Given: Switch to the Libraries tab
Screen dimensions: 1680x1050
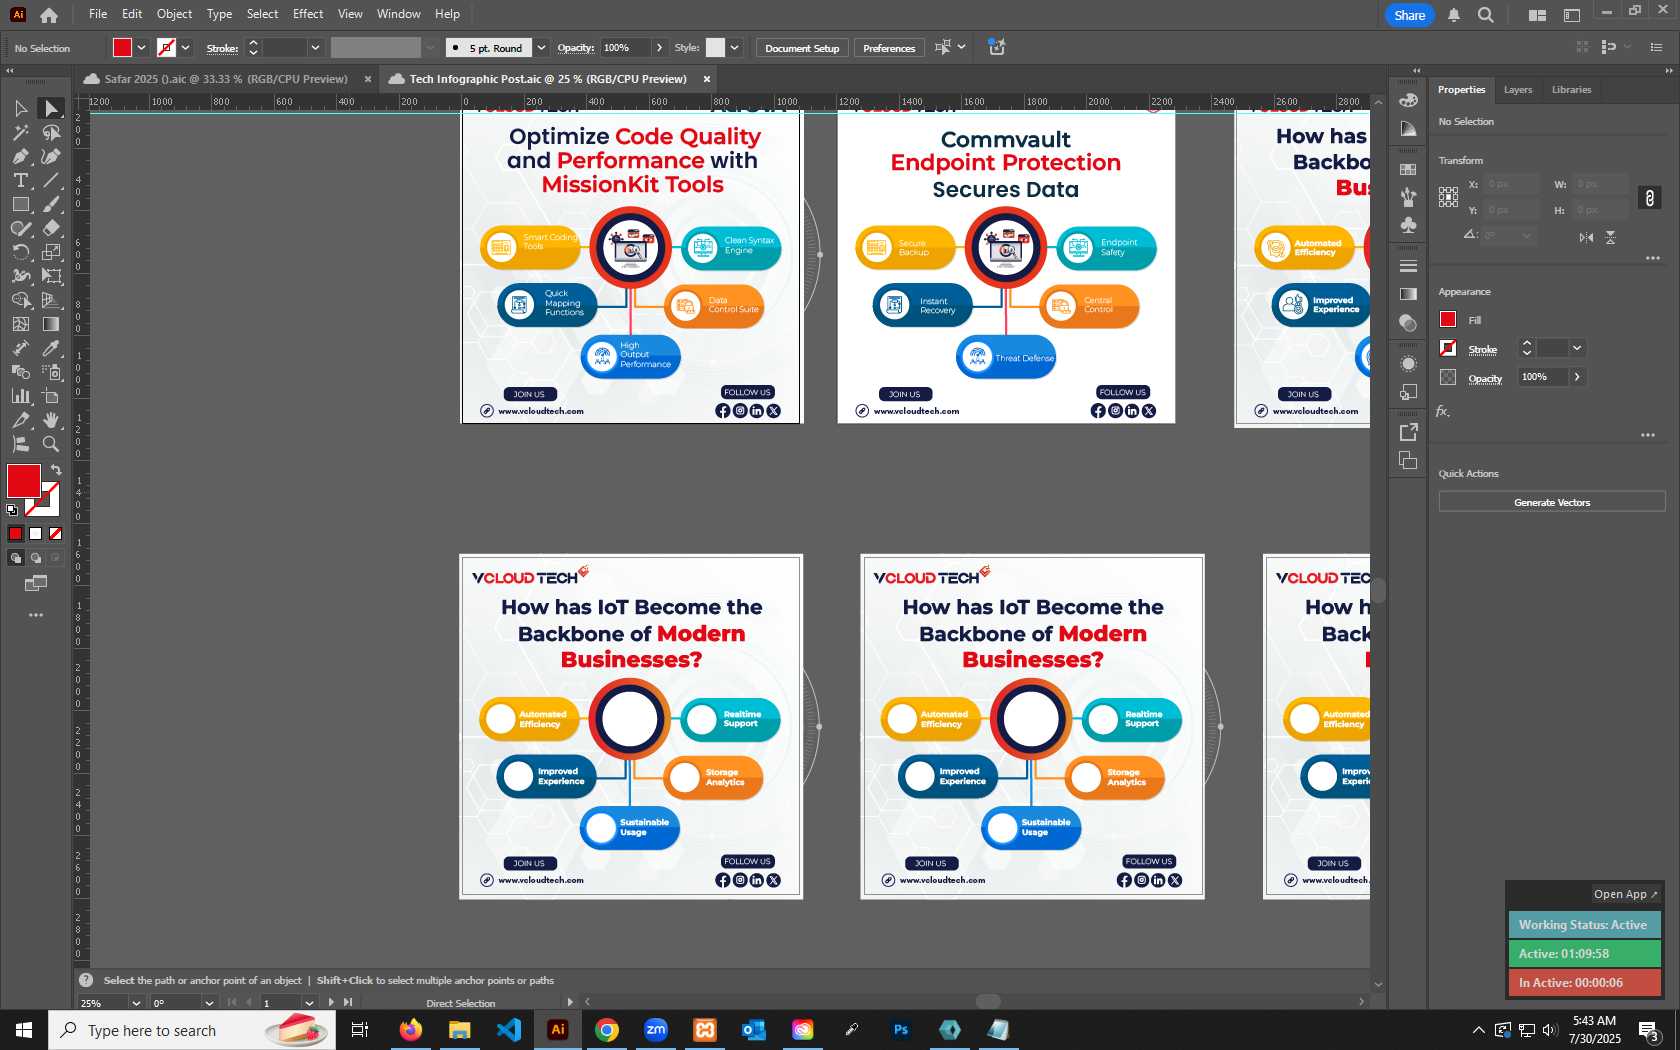Looking at the screenshot, I should coord(1571,89).
